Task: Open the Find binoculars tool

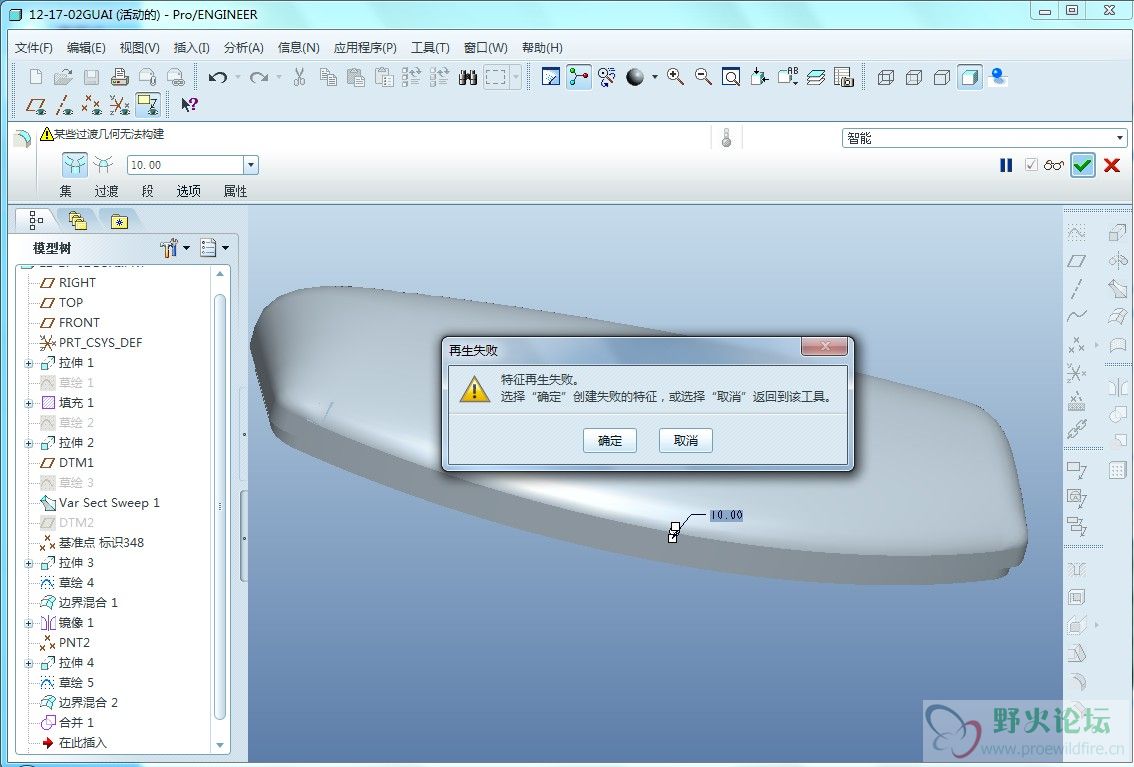Action: tap(468, 77)
